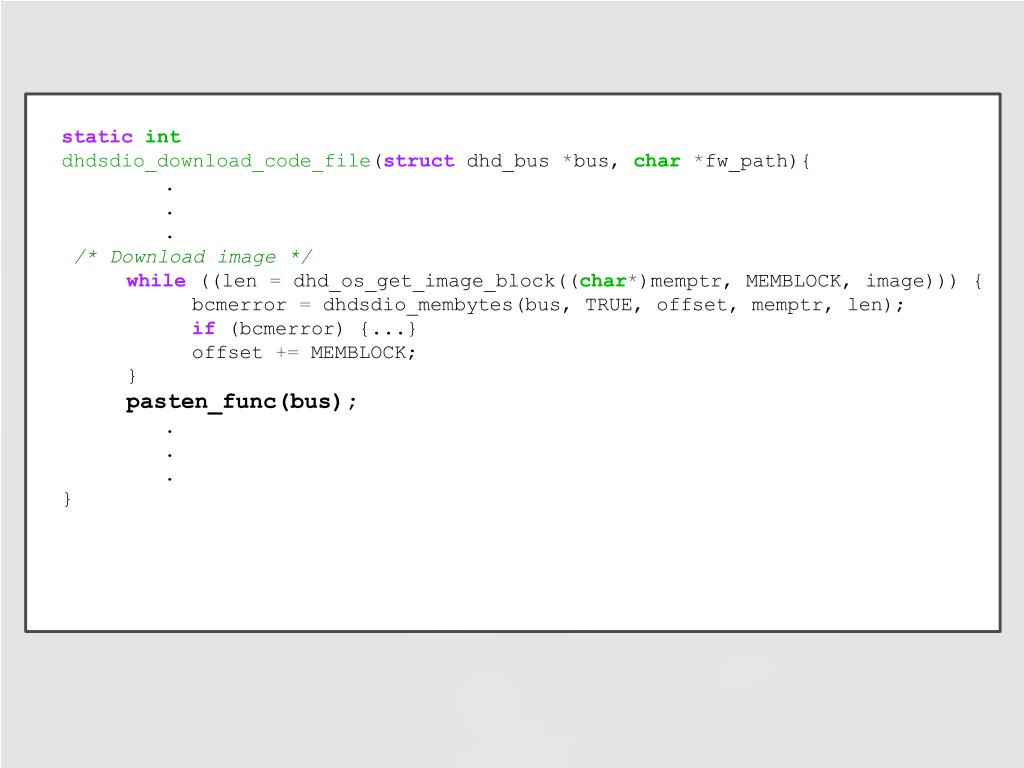This screenshot has width=1024, height=768.
Task: Click 'bcmerror' on the assignment line
Action: pyautogui.click(x=239, y=305)
